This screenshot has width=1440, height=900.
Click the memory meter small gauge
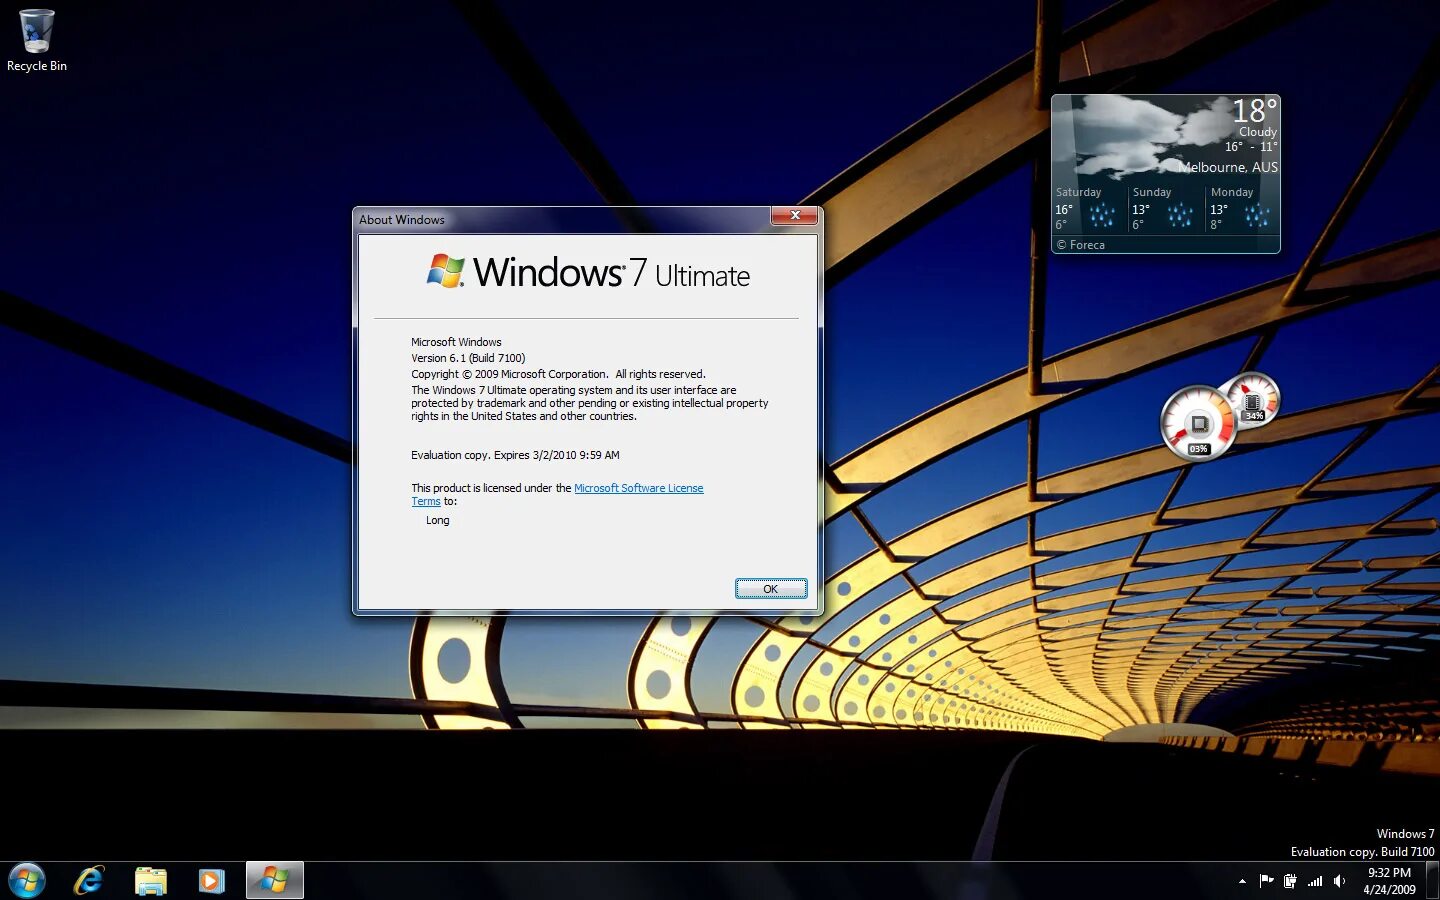tap(1254, 399)
